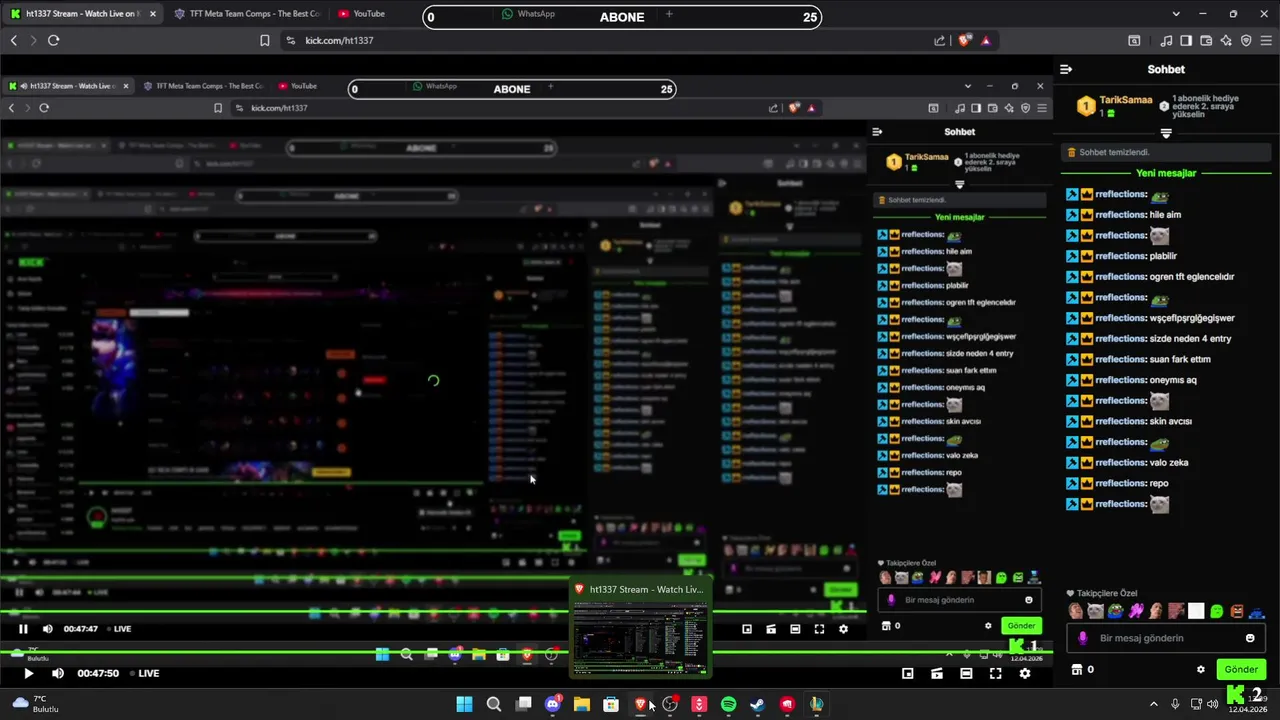This screenshot has width=1280, height=720.
Task: Click the nested inner Gönder send button
Action: point(1021,626)
